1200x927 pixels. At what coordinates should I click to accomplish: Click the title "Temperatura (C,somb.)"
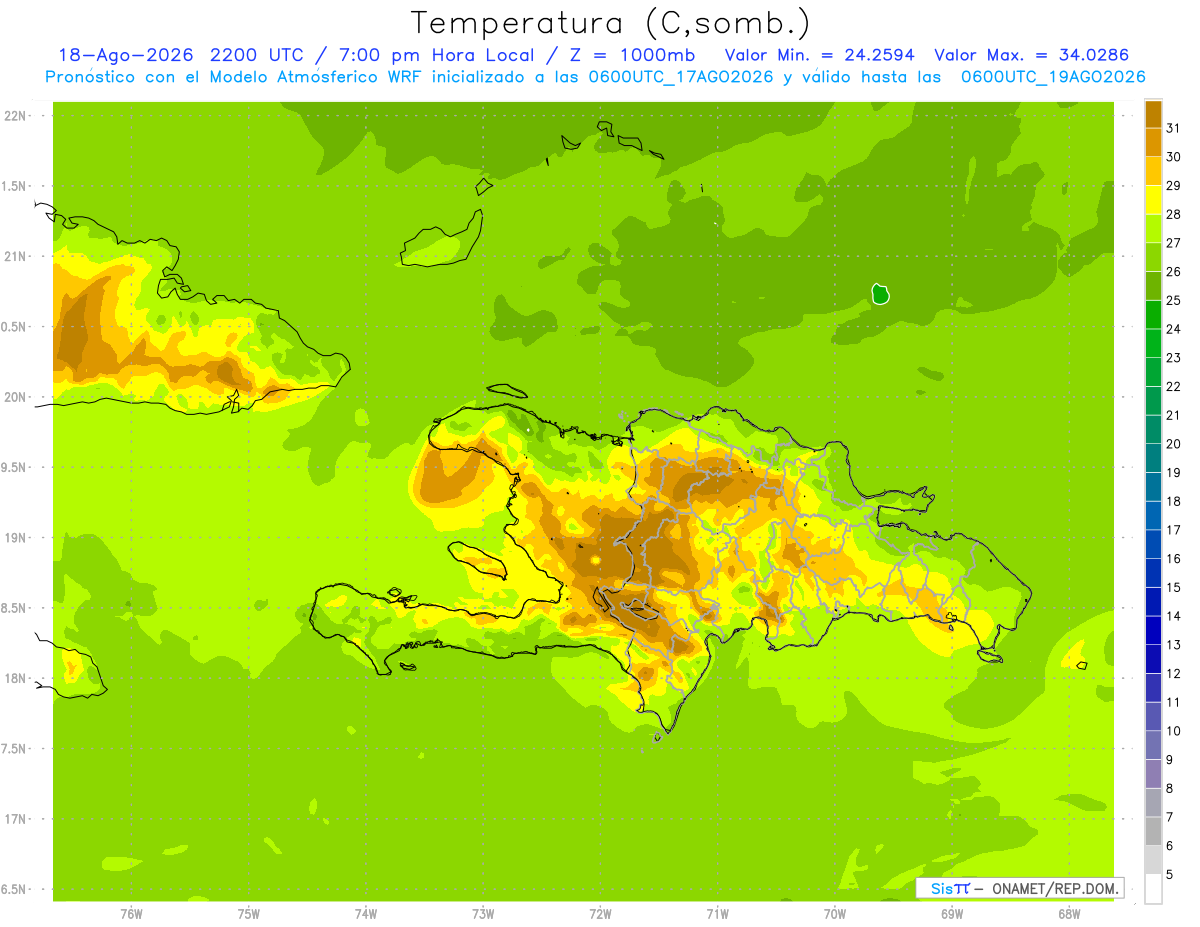[x=612, y=23]
